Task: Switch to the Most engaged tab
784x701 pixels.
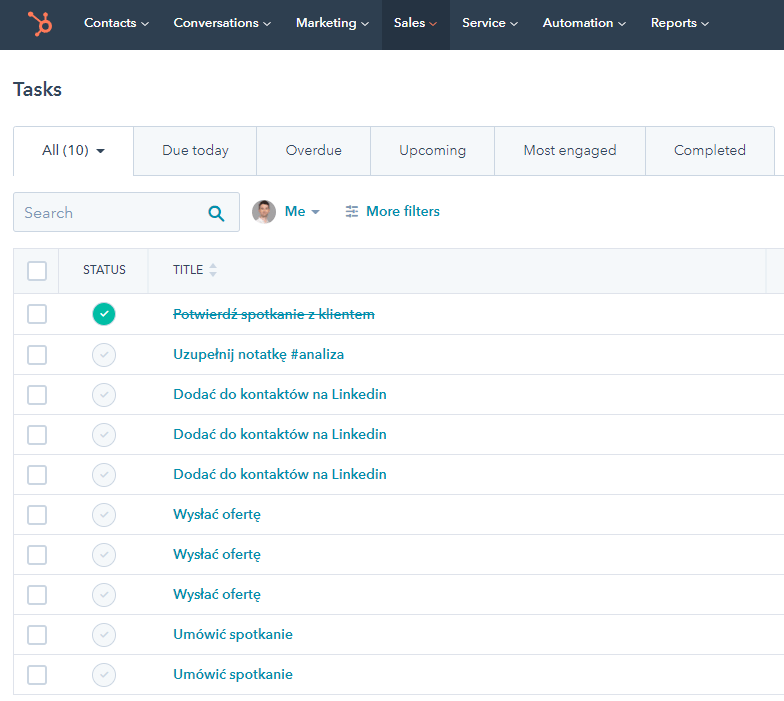Action: click(570, 150)
